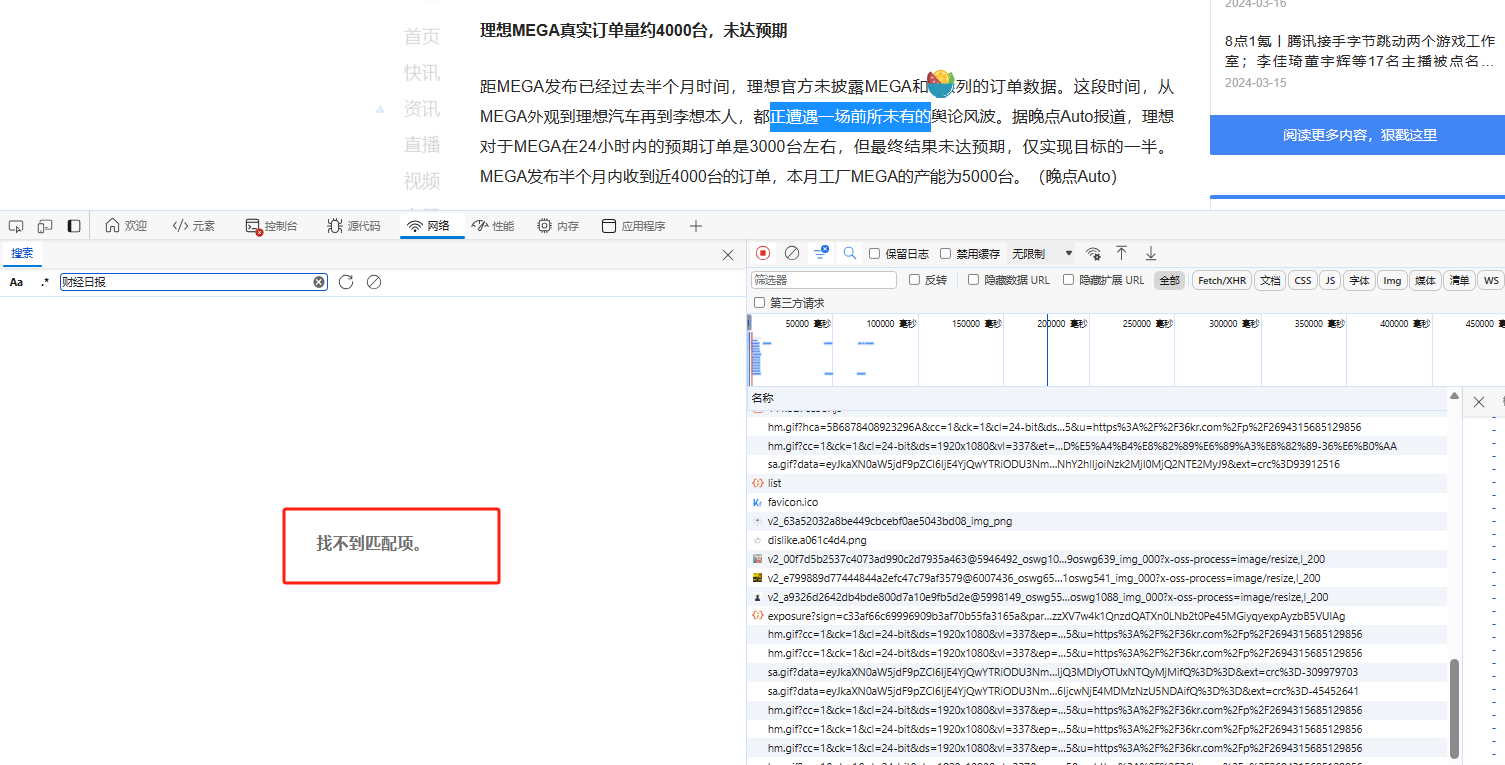
Task: Add more tools with the plus icon
Action: 696,226
